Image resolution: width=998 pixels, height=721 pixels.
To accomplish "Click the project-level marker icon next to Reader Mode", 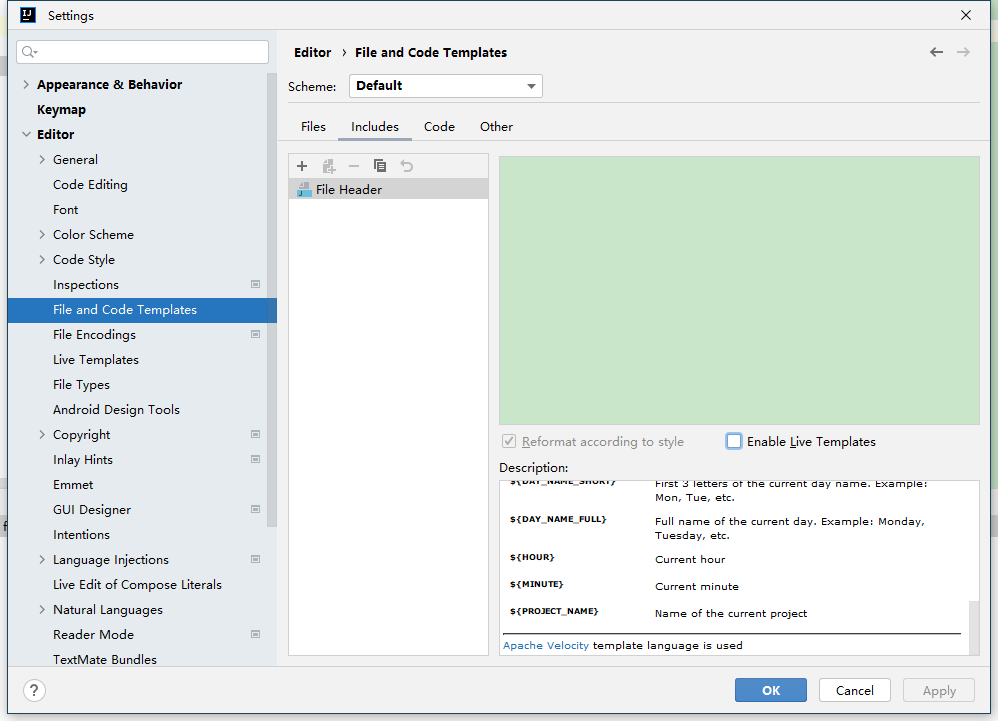I will pos(255,634).
